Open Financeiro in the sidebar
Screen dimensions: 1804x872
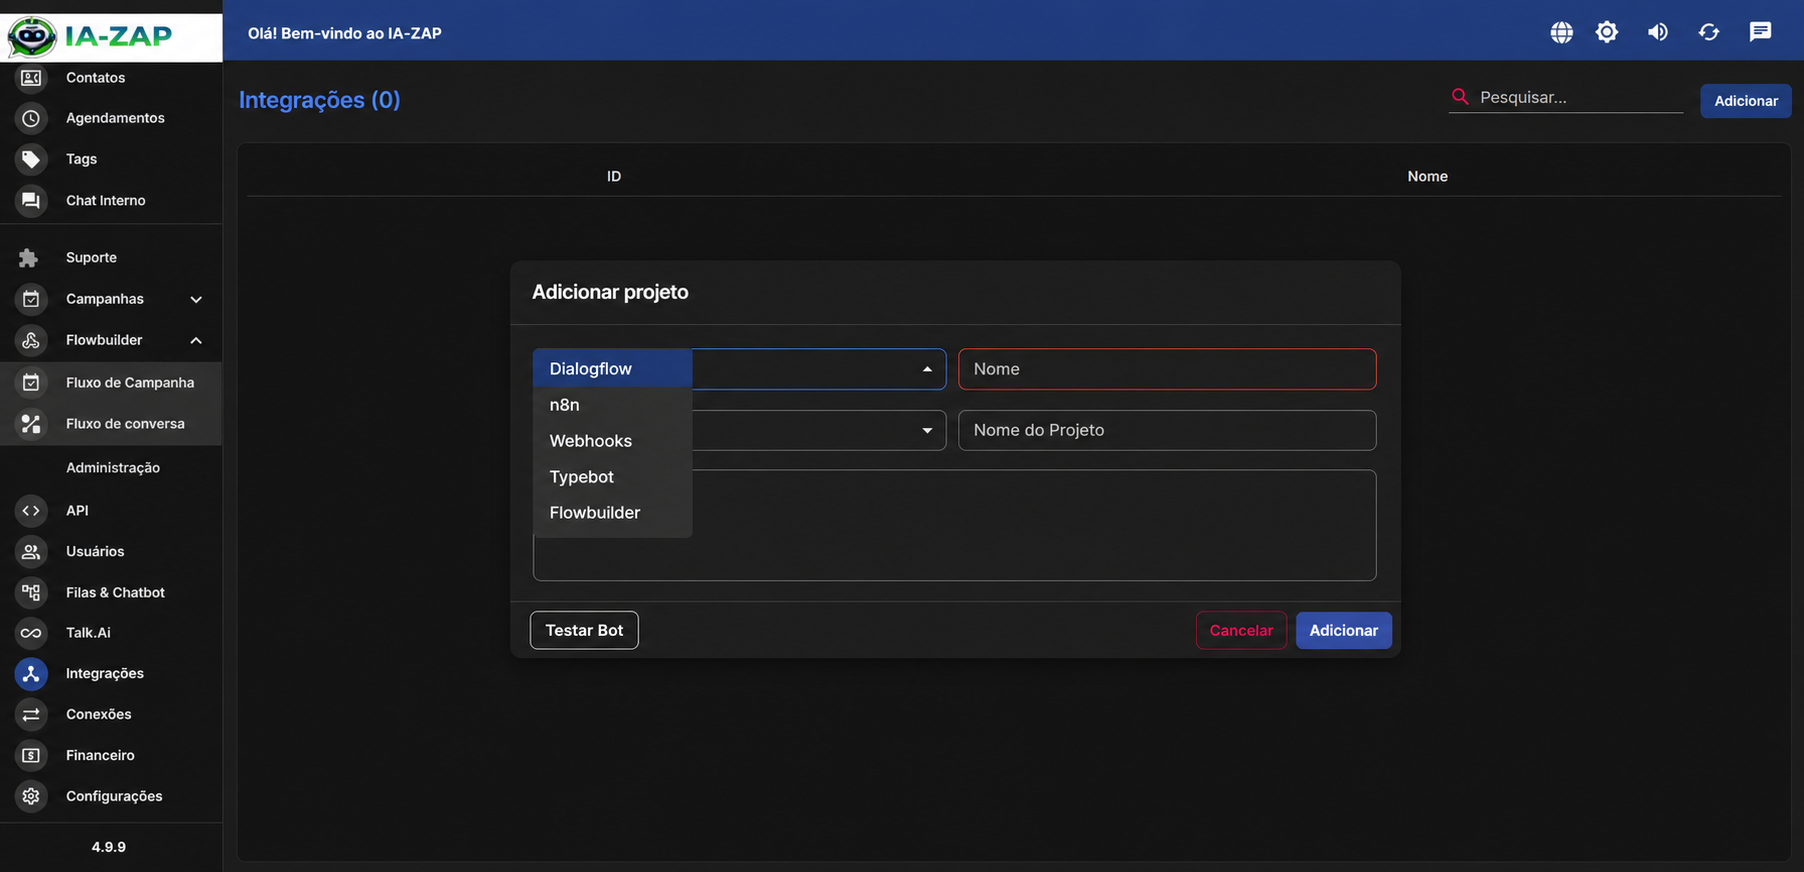(100, 755)
